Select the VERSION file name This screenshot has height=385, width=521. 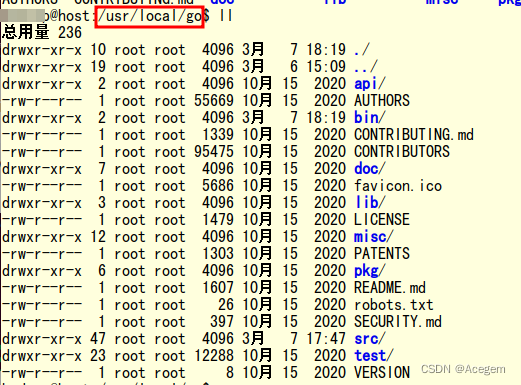[382, 373]
